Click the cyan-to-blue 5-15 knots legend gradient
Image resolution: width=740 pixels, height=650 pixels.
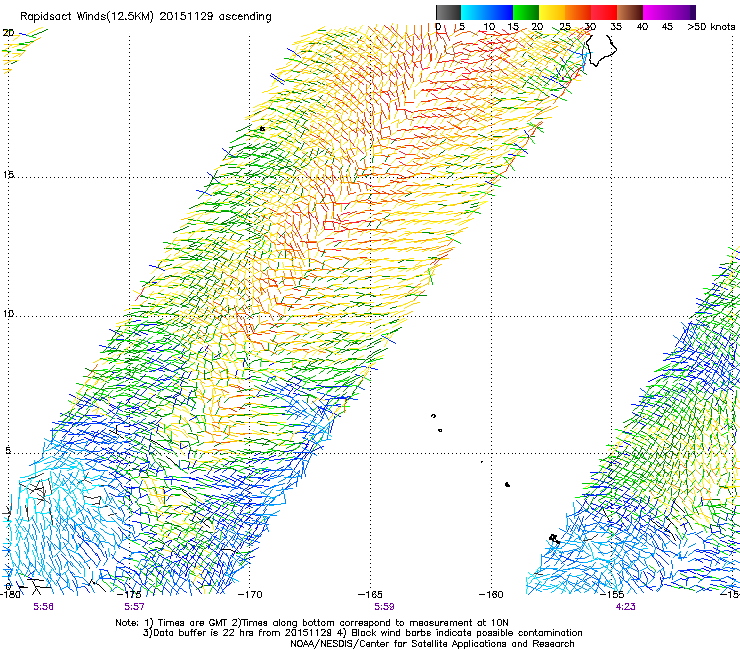(487, 12)
